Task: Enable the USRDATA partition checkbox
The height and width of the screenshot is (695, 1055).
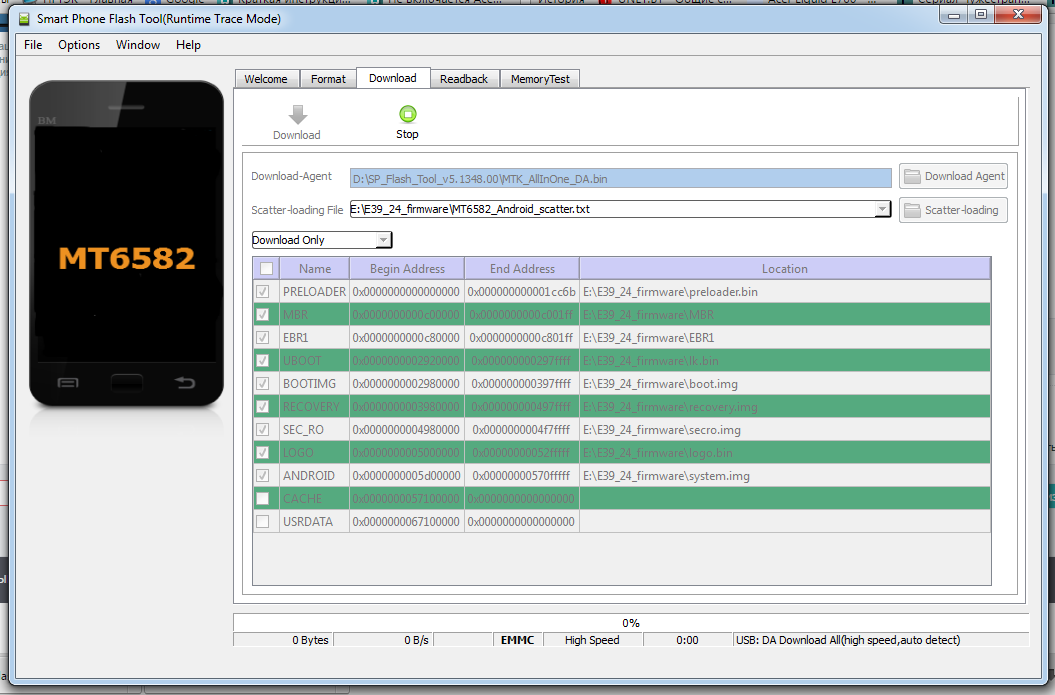Action: coord(262,521)
